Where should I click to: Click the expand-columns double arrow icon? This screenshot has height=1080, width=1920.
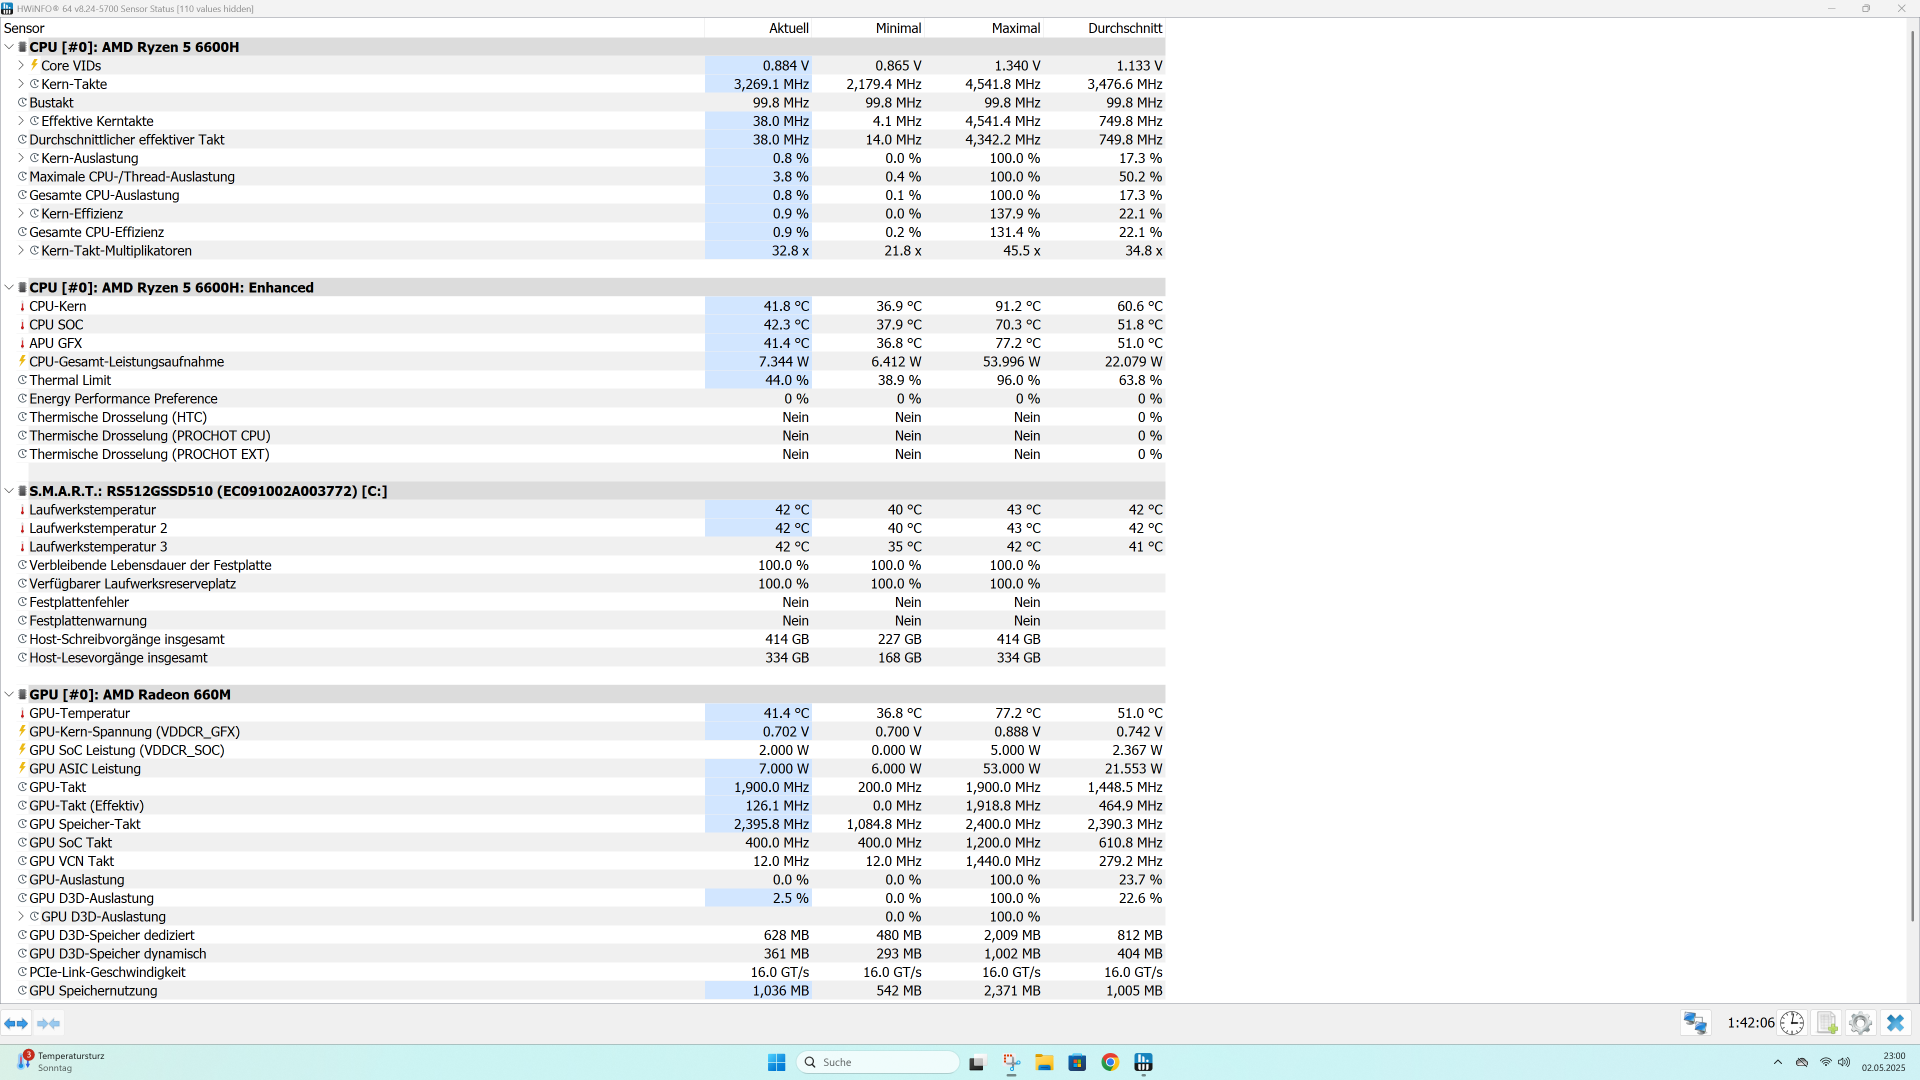pyautogui.click(x=16, y=1023)
